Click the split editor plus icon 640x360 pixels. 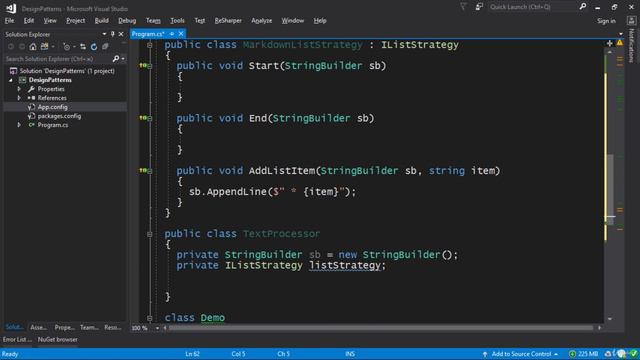[x=609, y=43]
